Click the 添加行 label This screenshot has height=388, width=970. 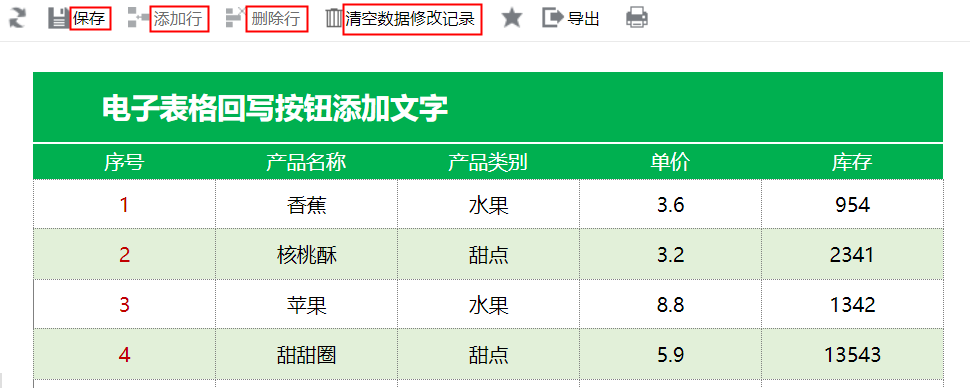pyautogui.click(x=179, y=19)
